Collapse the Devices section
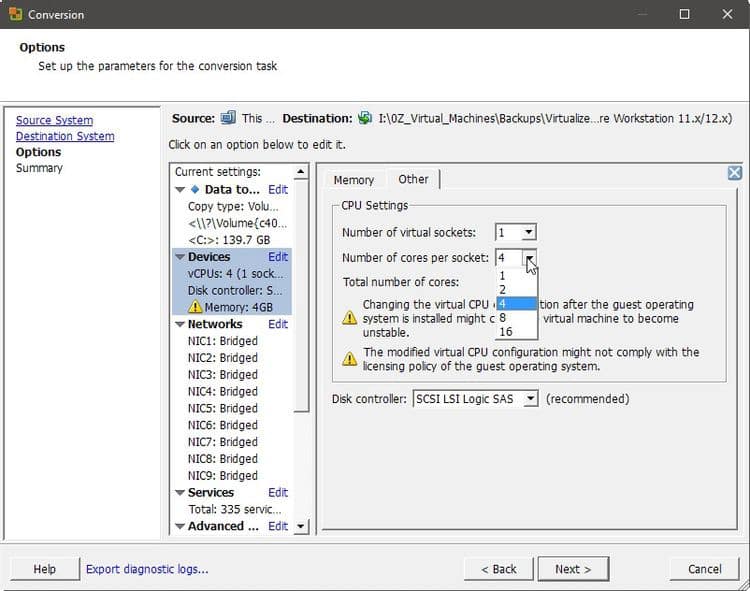This screenshot has height=591, width=750. coord(180,257)
